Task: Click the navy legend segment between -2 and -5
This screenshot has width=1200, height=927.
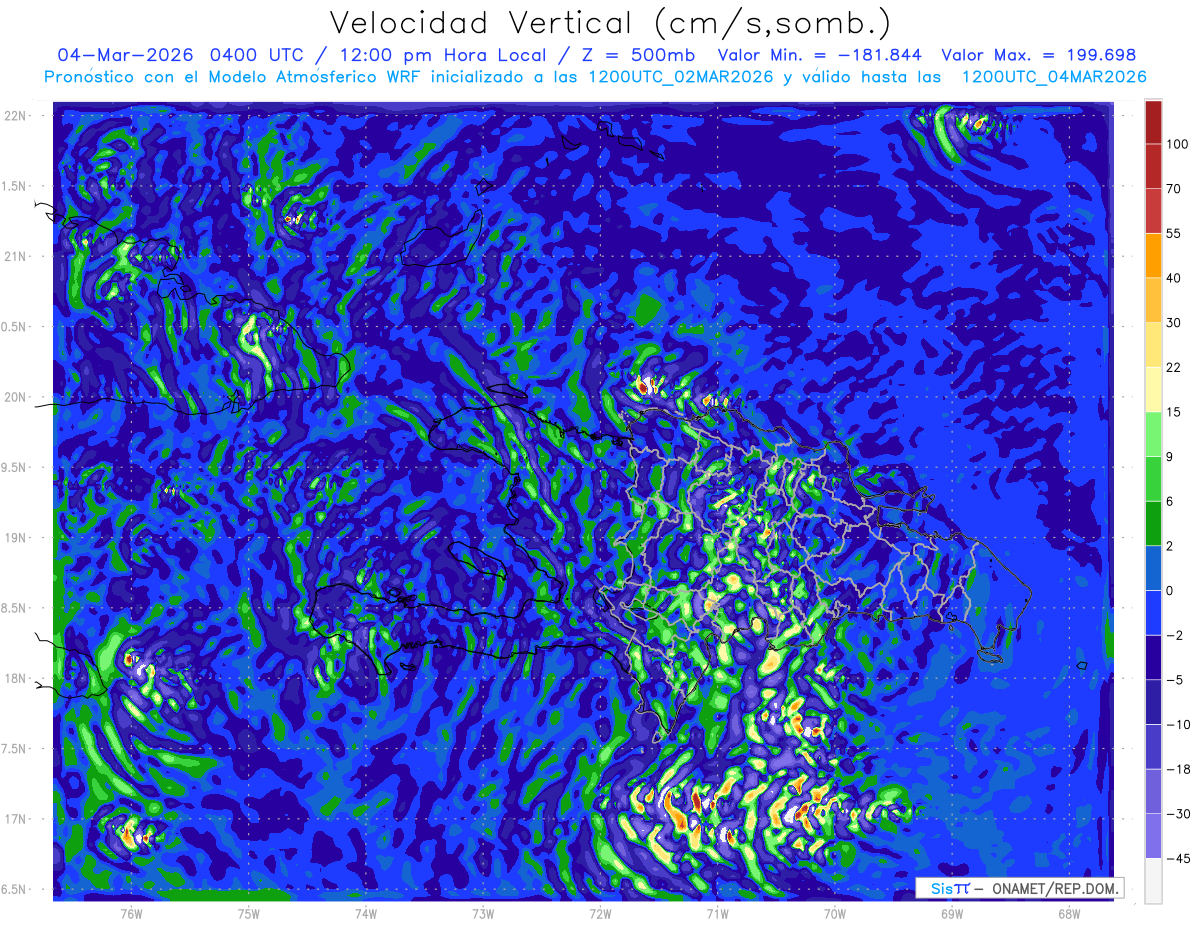Action: (x=1153, y=657)
